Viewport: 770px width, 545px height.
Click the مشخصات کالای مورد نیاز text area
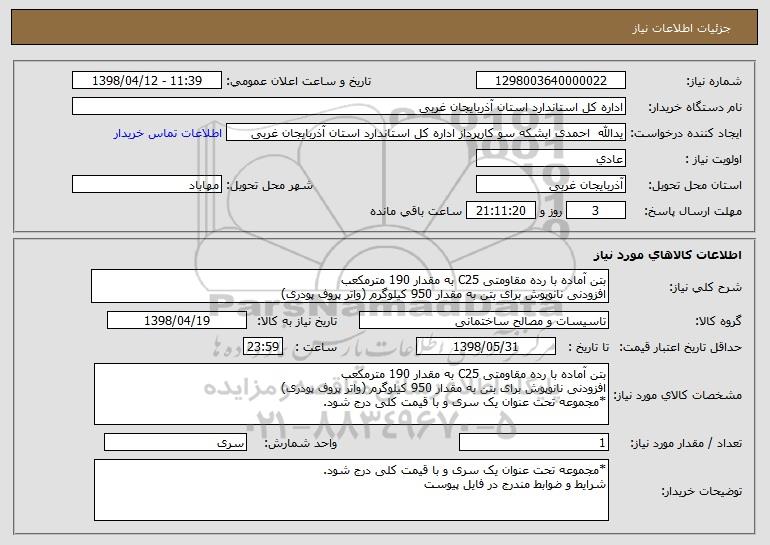click(351, 394)
